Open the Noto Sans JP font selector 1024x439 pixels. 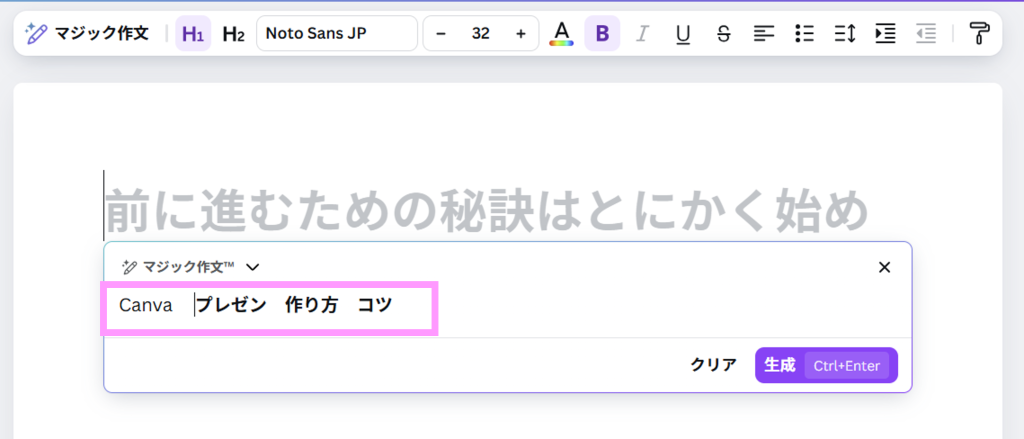336,33
